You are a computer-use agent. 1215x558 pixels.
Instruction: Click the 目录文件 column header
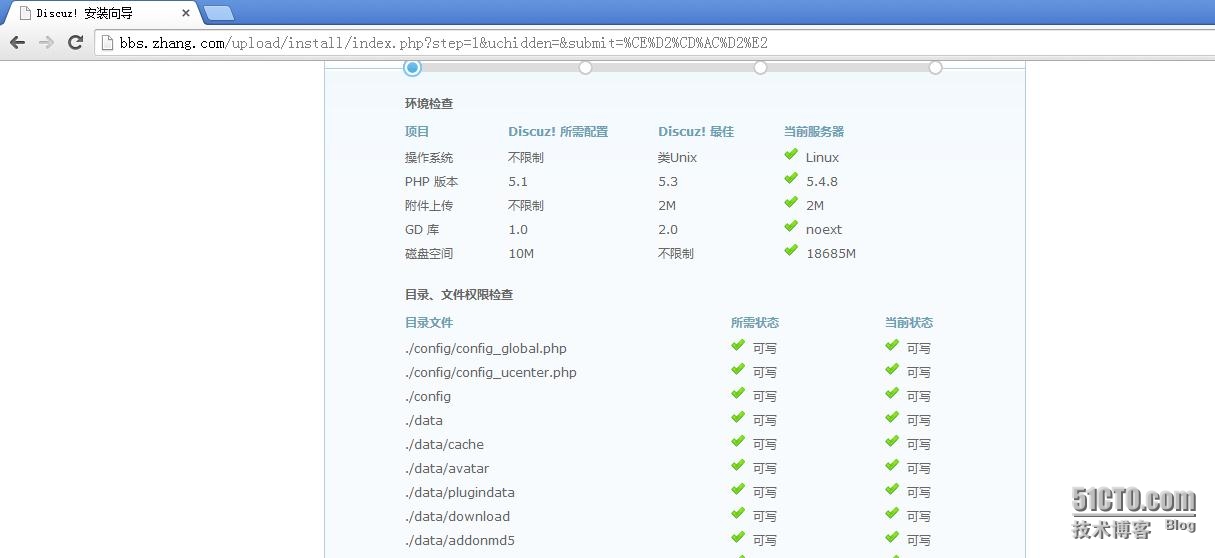[429, 323]
